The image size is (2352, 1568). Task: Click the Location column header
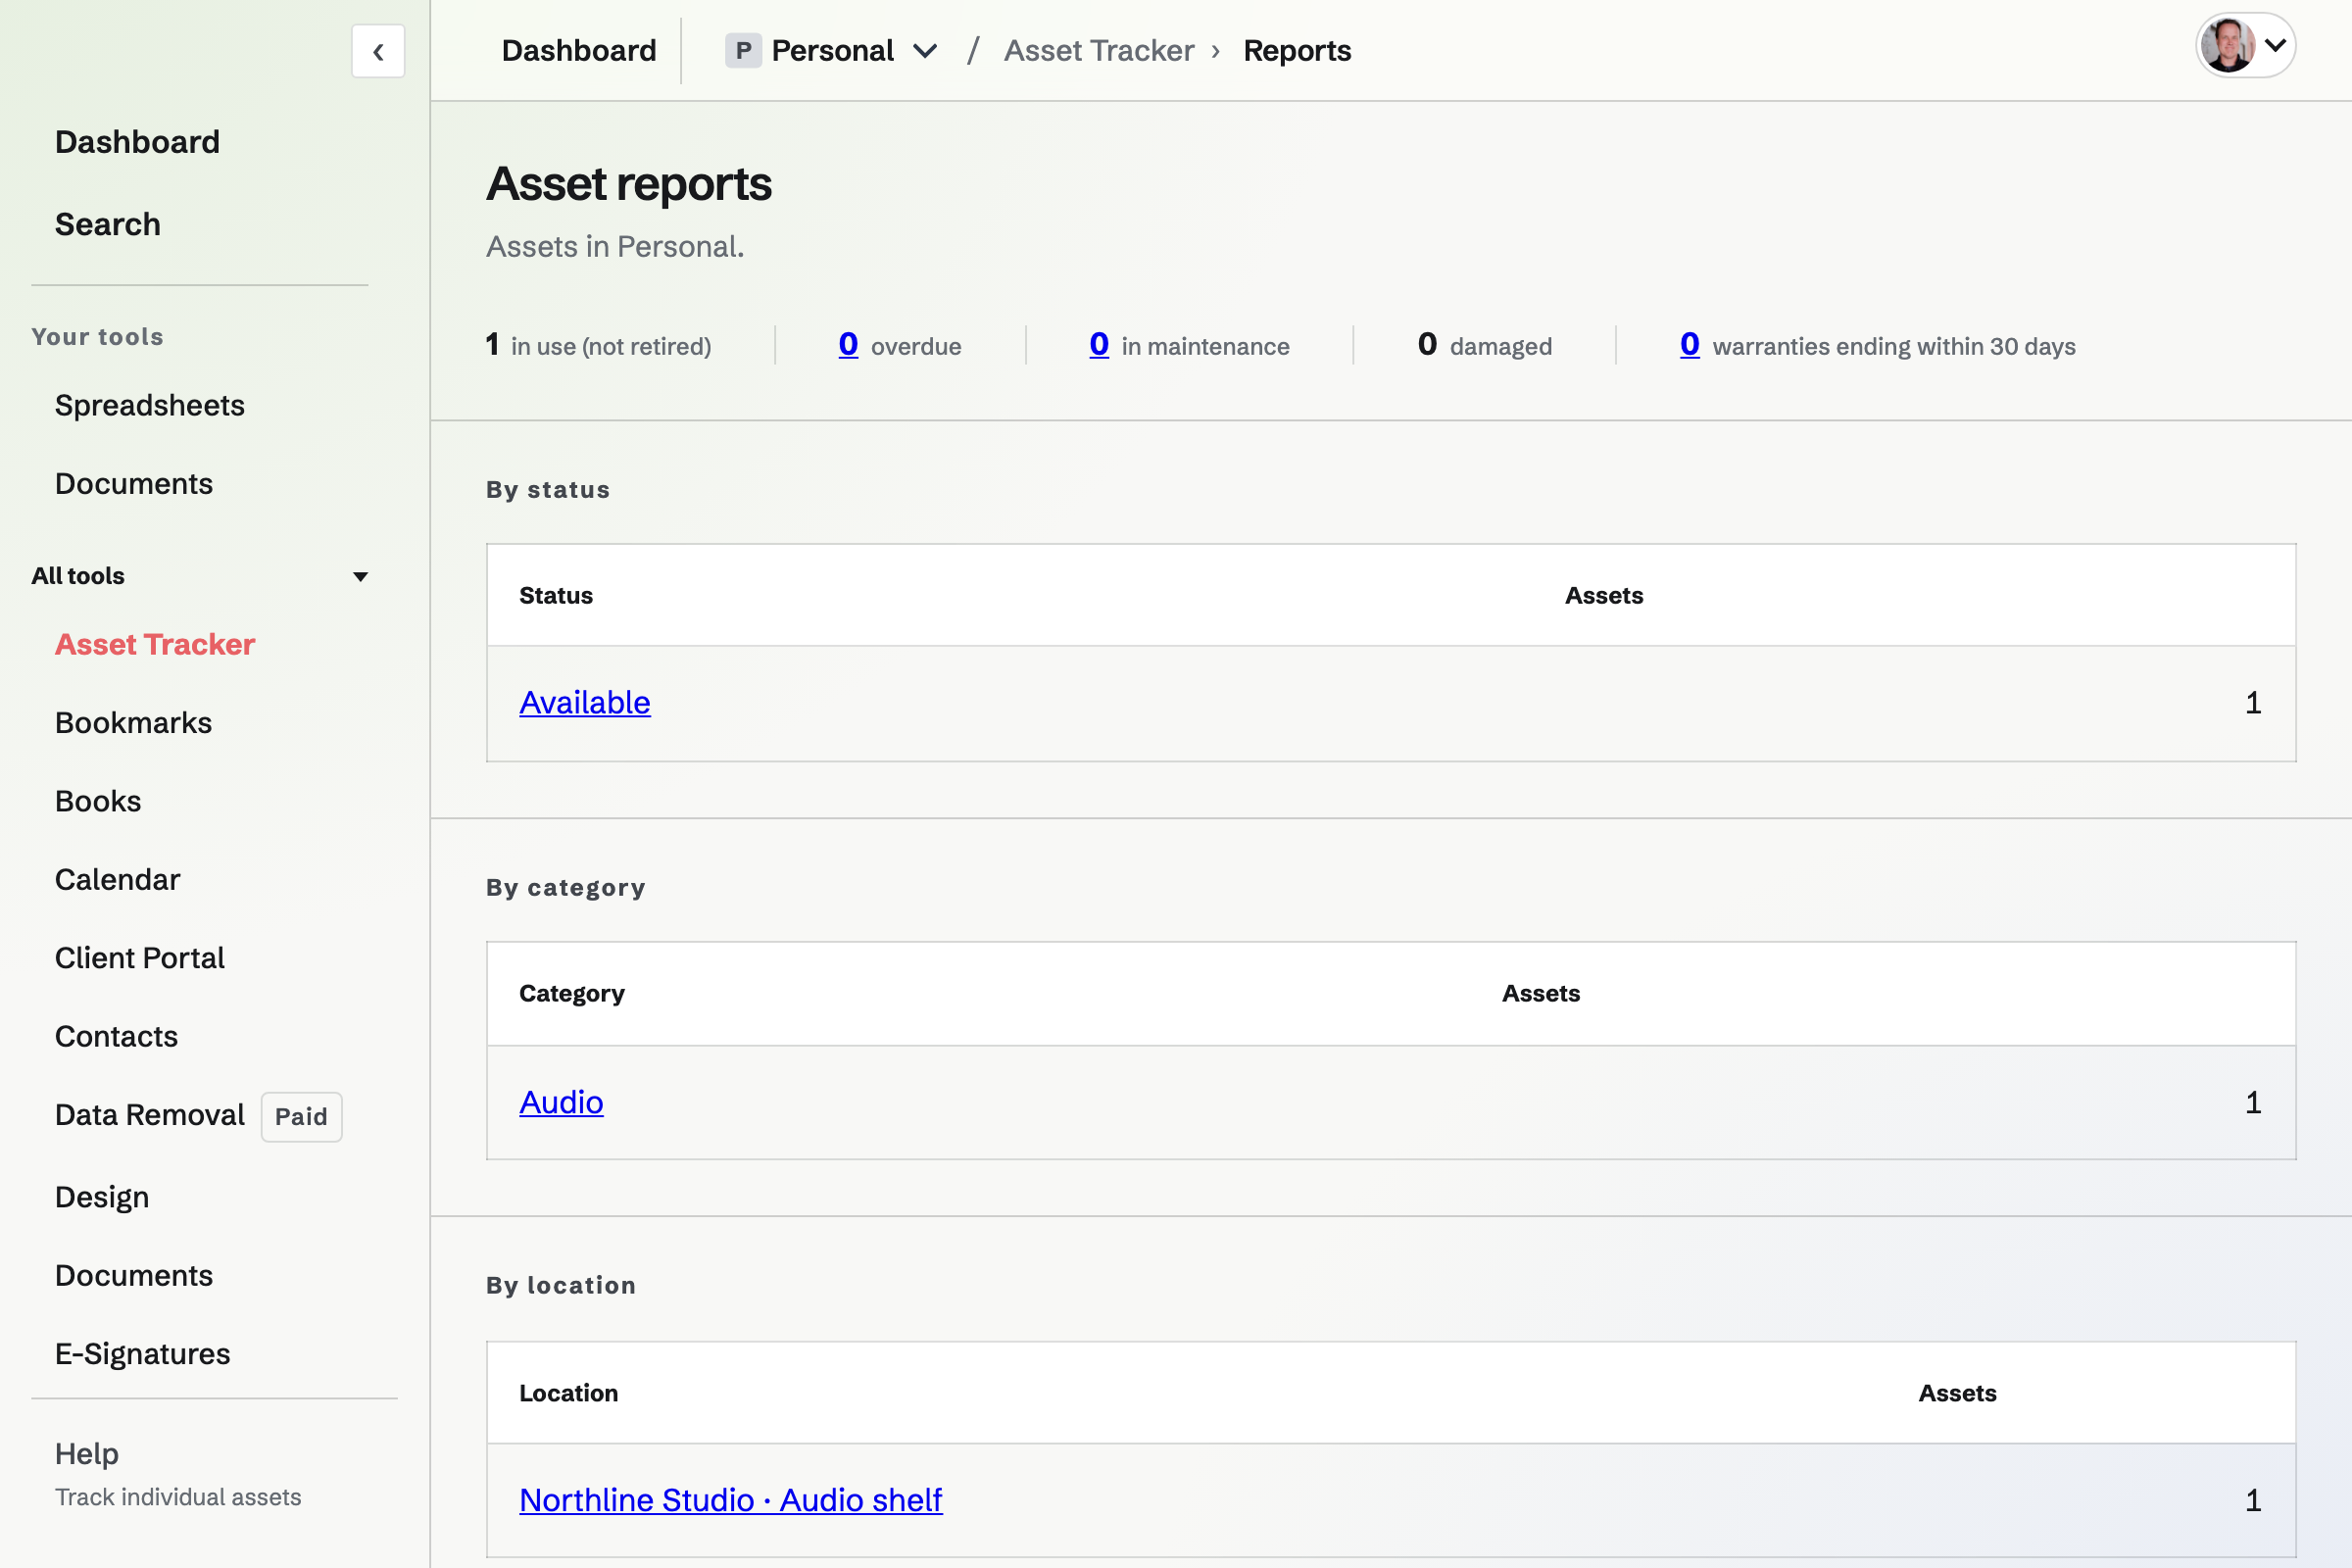click(569, 1392)
